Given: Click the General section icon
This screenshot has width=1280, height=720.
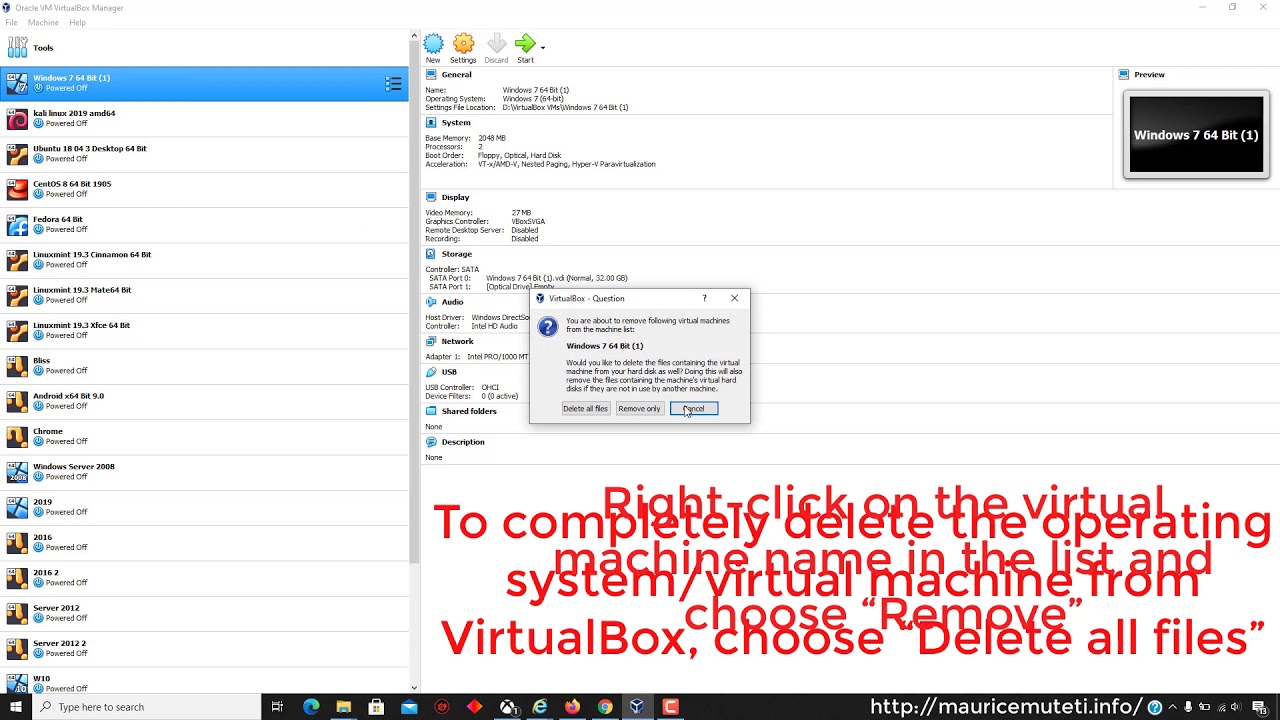Looking at the screenshot, I should click(431, 74).
